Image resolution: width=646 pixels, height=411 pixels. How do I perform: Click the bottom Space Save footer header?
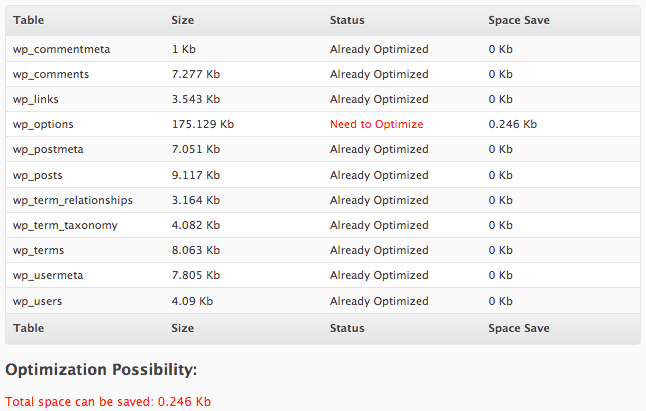point(519,328)
